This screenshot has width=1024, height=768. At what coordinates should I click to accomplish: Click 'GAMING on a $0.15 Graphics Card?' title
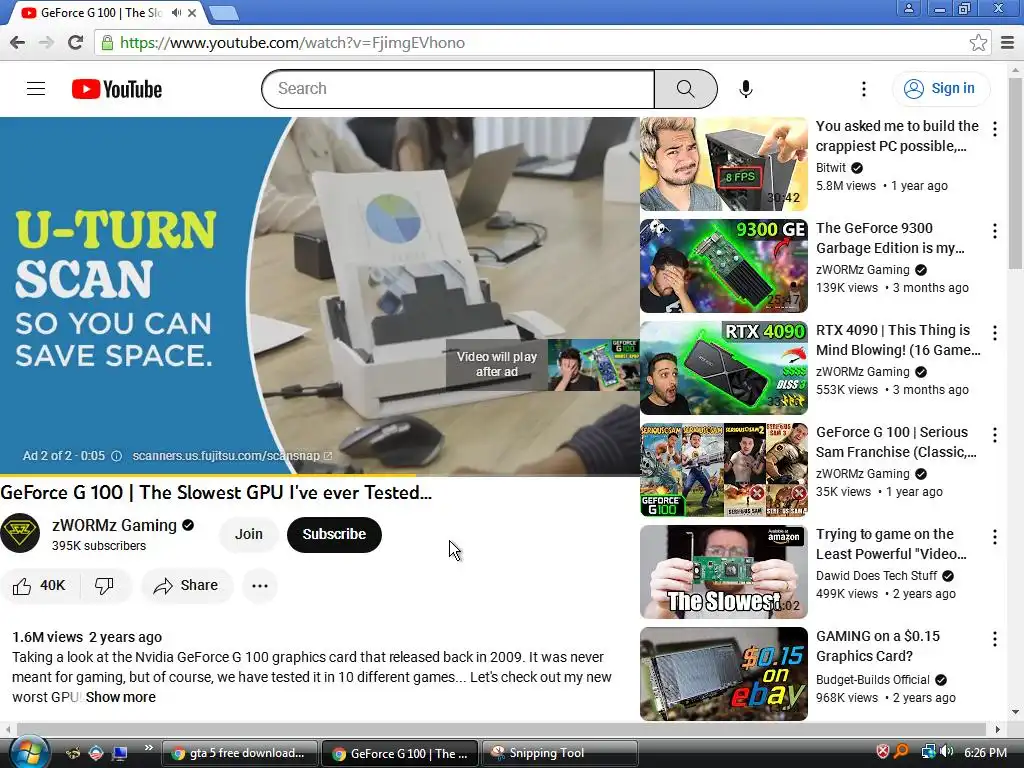click(878, 646)
